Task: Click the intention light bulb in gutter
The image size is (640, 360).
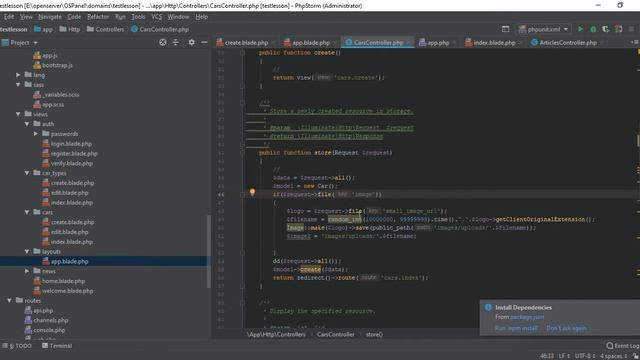Action: tap(252, 192)
